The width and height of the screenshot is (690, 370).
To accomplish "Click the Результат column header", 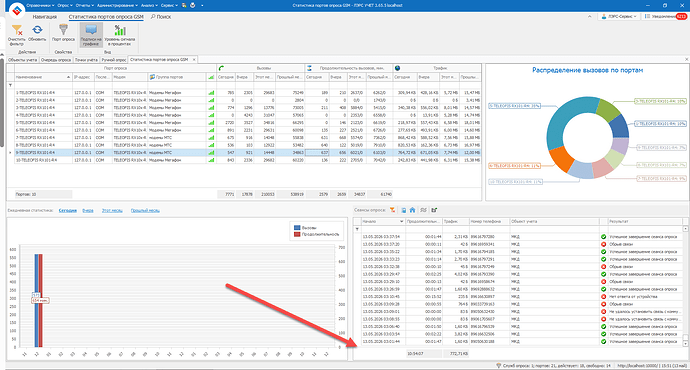I will 645,222.
